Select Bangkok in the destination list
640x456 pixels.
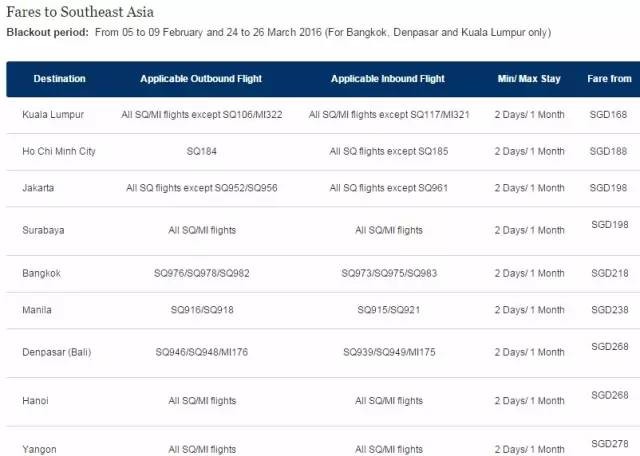[40, 273]
